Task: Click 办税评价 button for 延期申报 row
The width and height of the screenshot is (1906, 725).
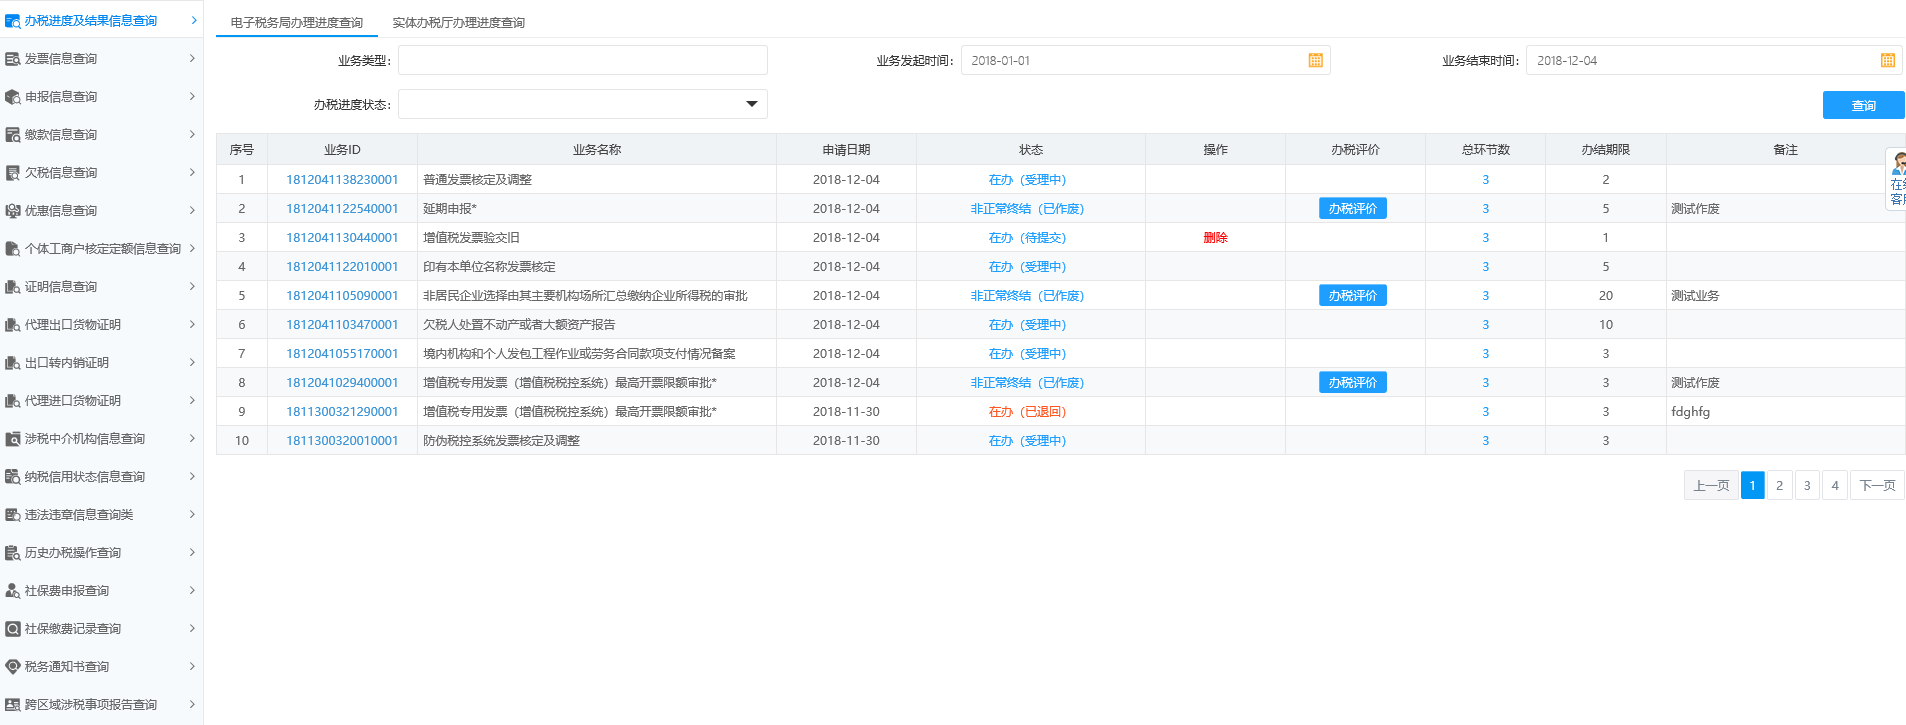Action: point(1352,209)
